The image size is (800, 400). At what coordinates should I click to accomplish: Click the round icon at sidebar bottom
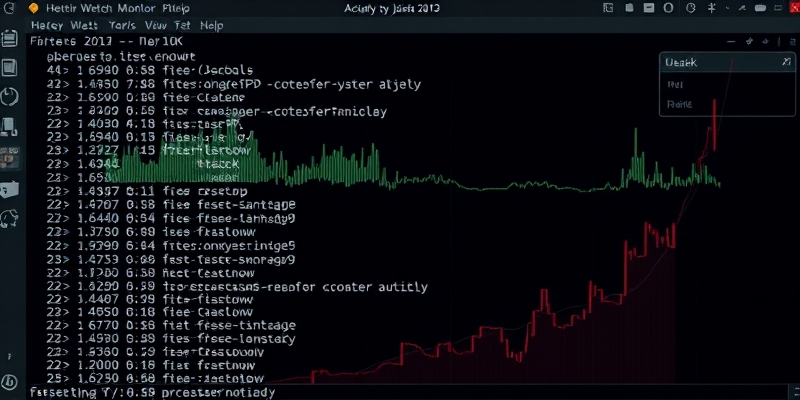[9, 382]
